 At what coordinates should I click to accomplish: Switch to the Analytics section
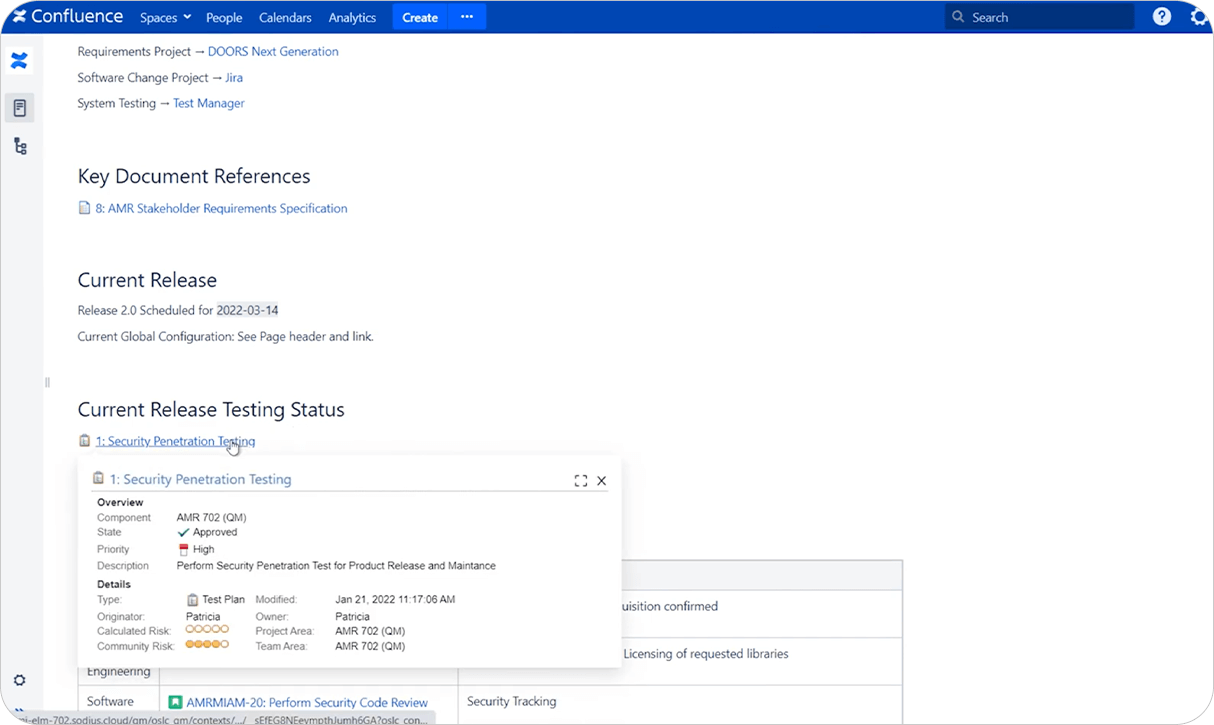tap(352, 17)
